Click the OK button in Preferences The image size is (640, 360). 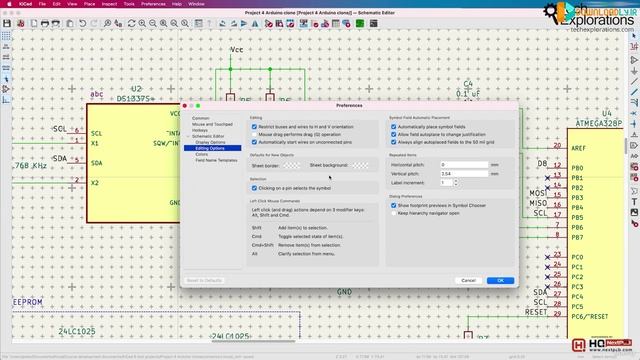(x=500, y=280)
